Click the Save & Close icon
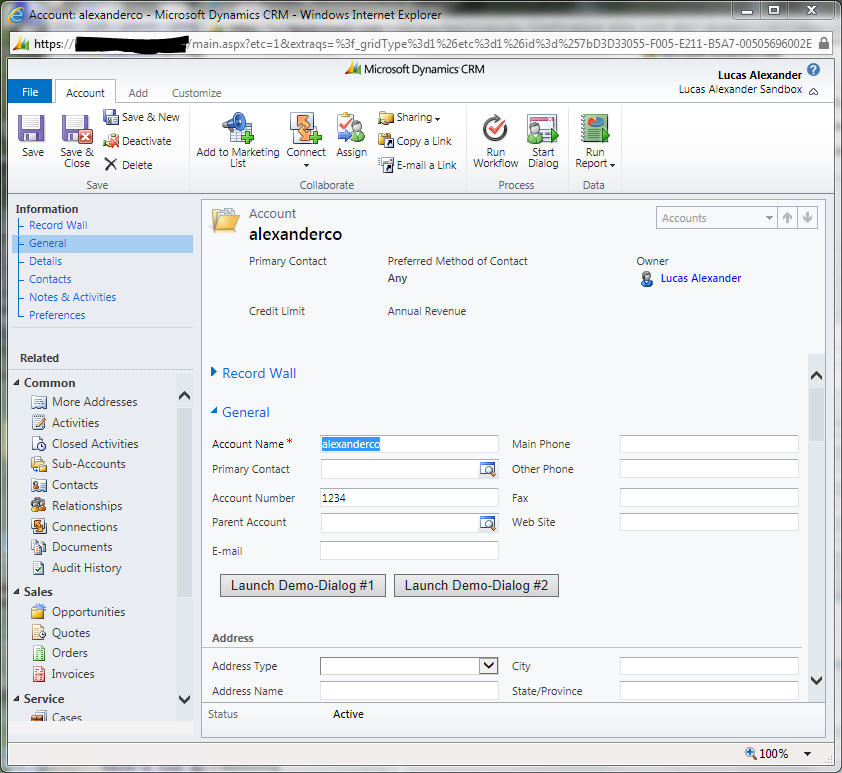The image size is (842, 773). tap(77, 129)
